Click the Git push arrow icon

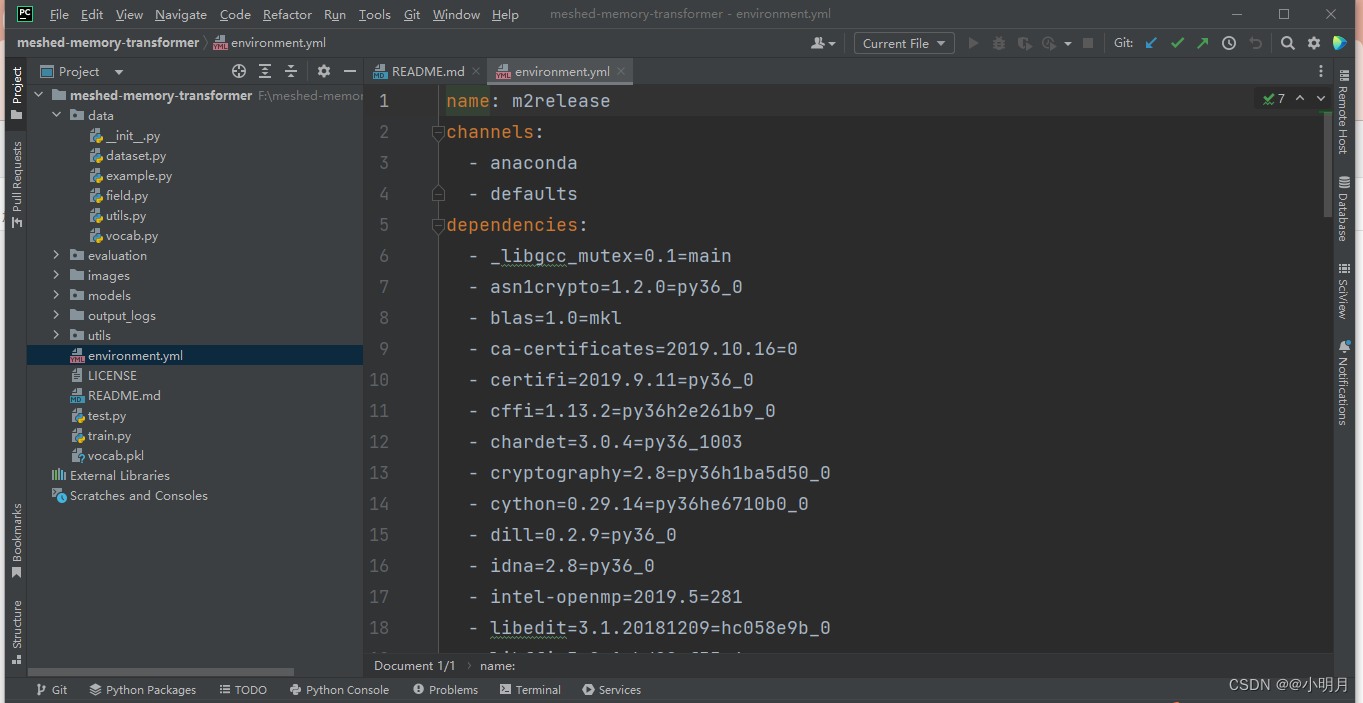coord(1203,43)
